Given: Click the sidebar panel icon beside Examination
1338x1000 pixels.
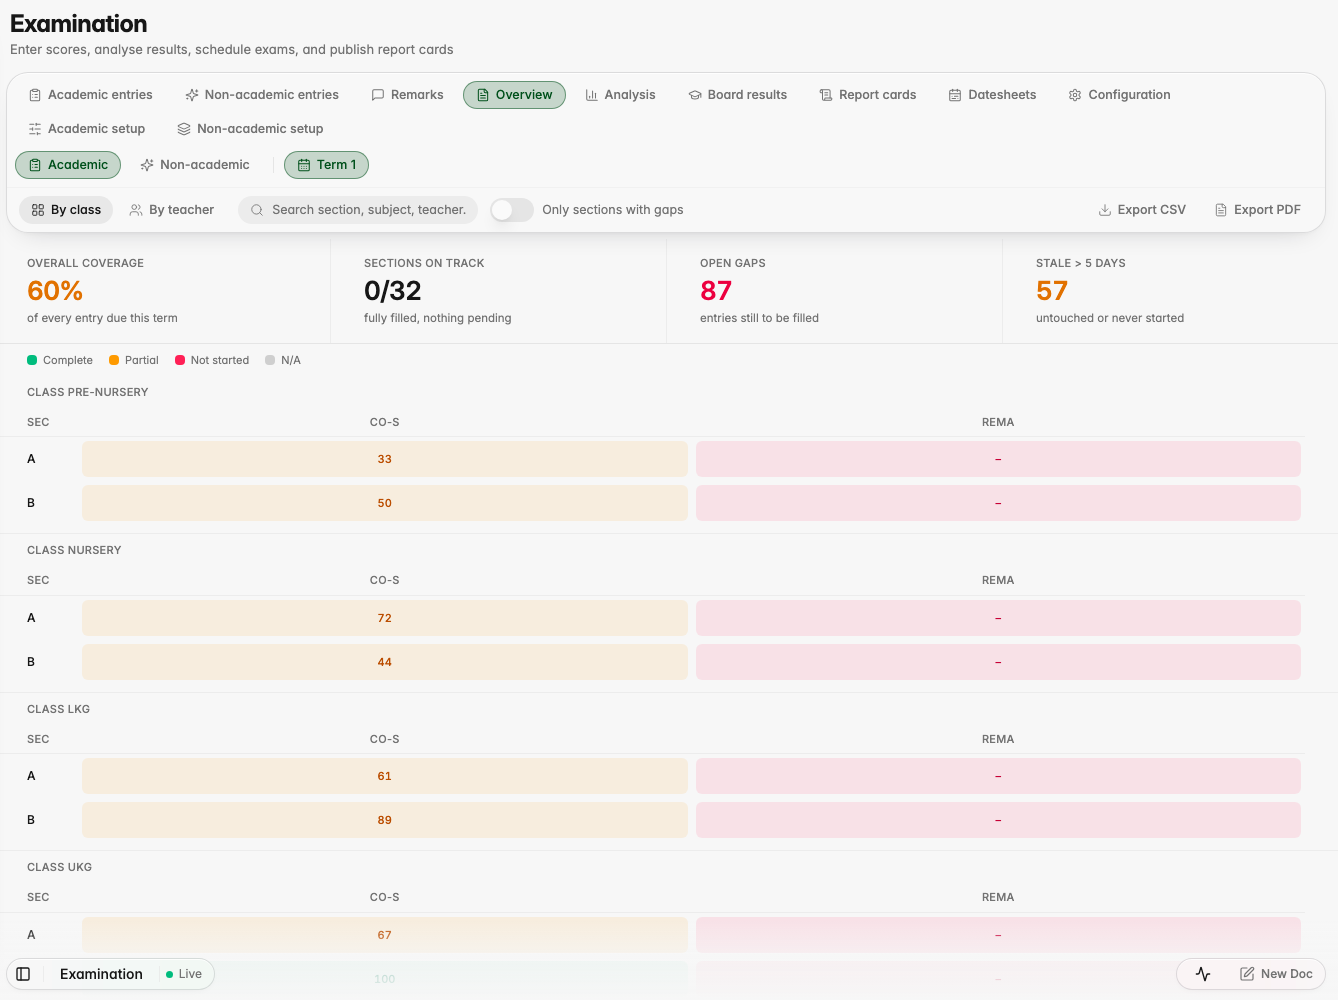Looking at the screenshot, I should tap(23, 974).
